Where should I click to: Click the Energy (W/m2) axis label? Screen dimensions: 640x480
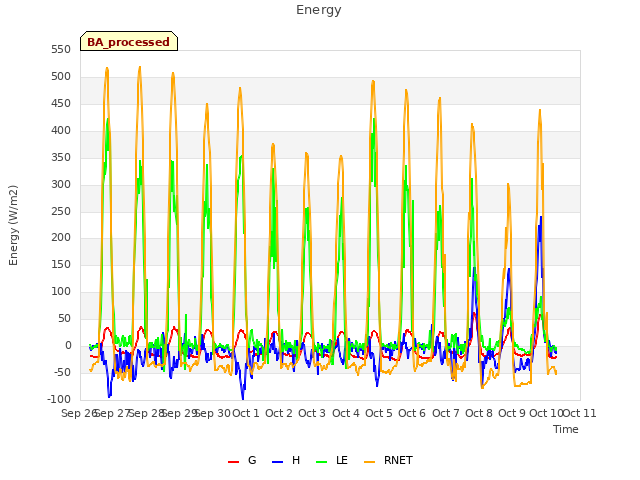(x=13, y=225)
